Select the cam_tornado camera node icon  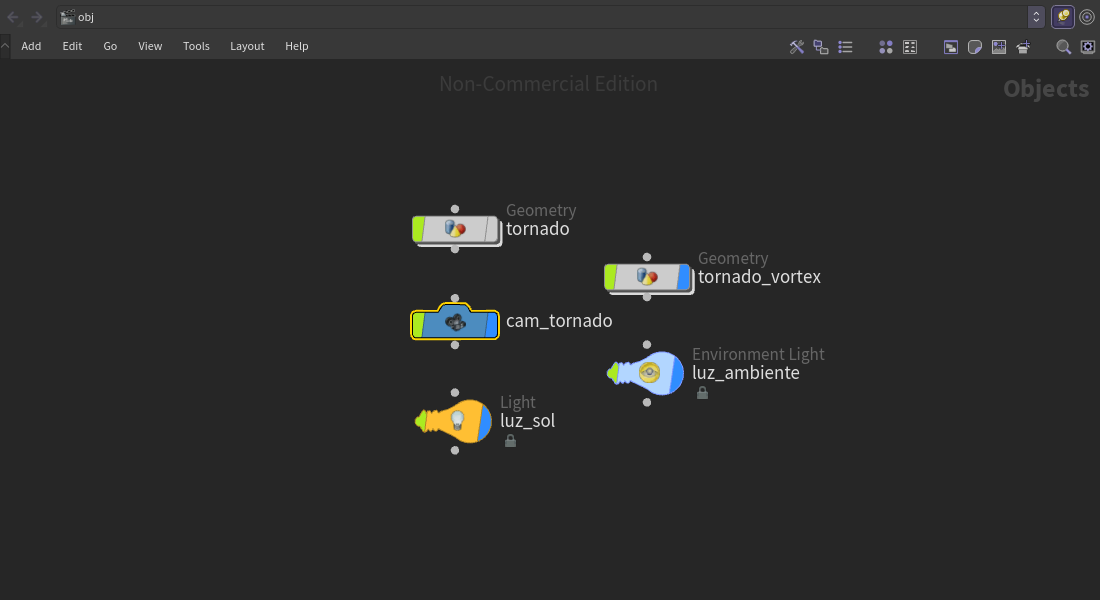pos(455,324)
